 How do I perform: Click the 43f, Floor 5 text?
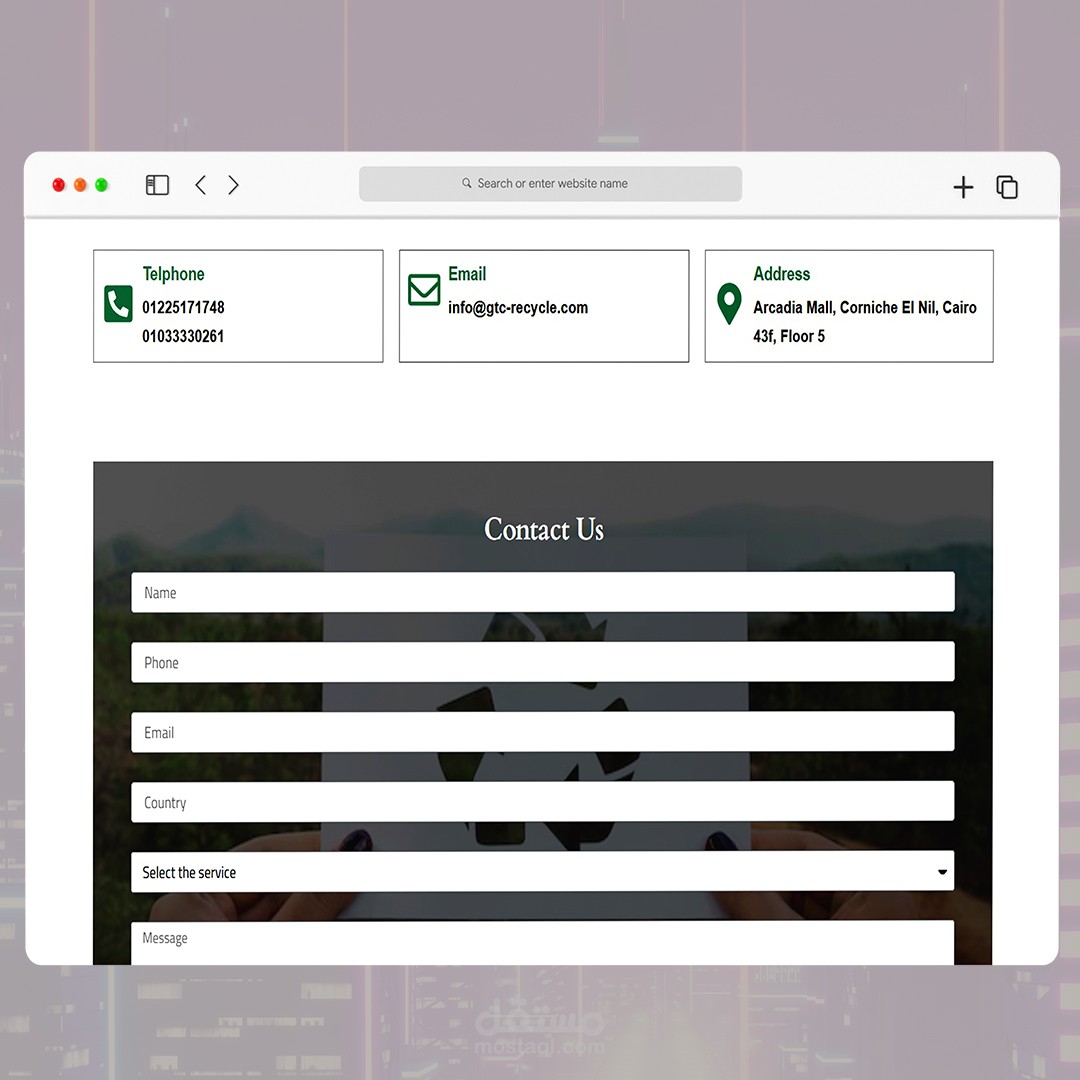tap(789, 336)
